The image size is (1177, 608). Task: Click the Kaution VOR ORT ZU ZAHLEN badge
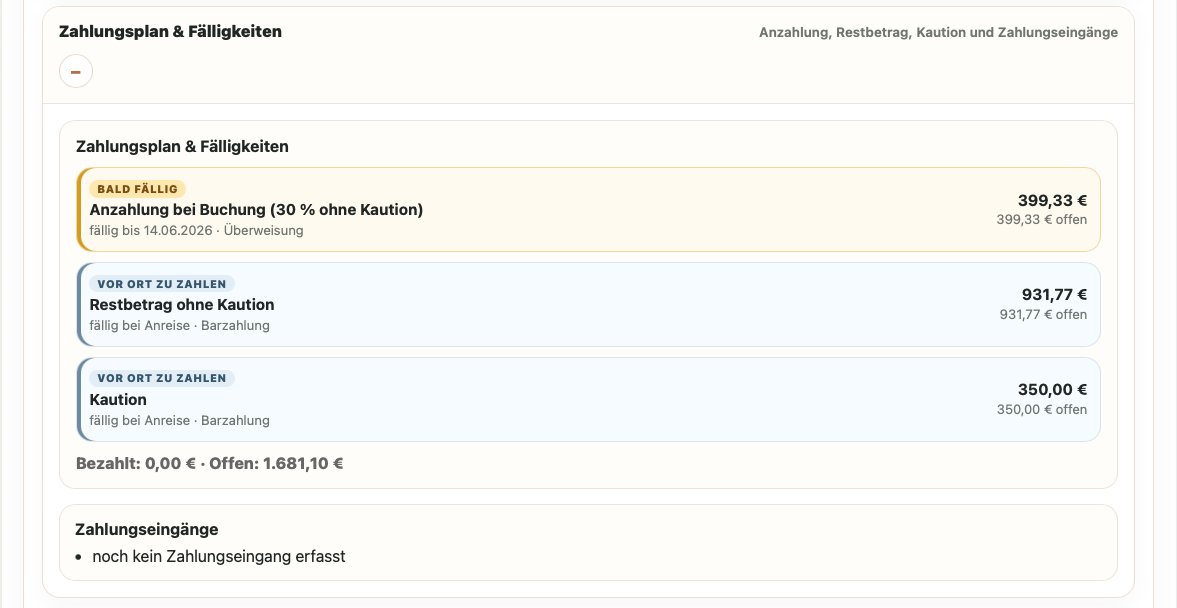click(x=161, y=378)
